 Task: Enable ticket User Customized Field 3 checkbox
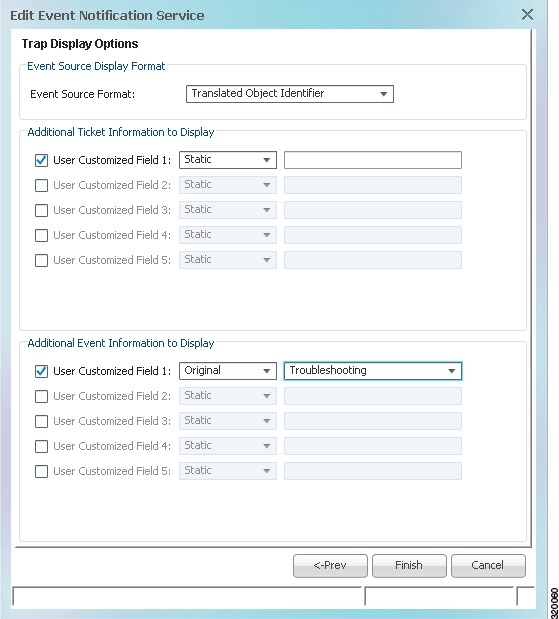coord(41,210)
